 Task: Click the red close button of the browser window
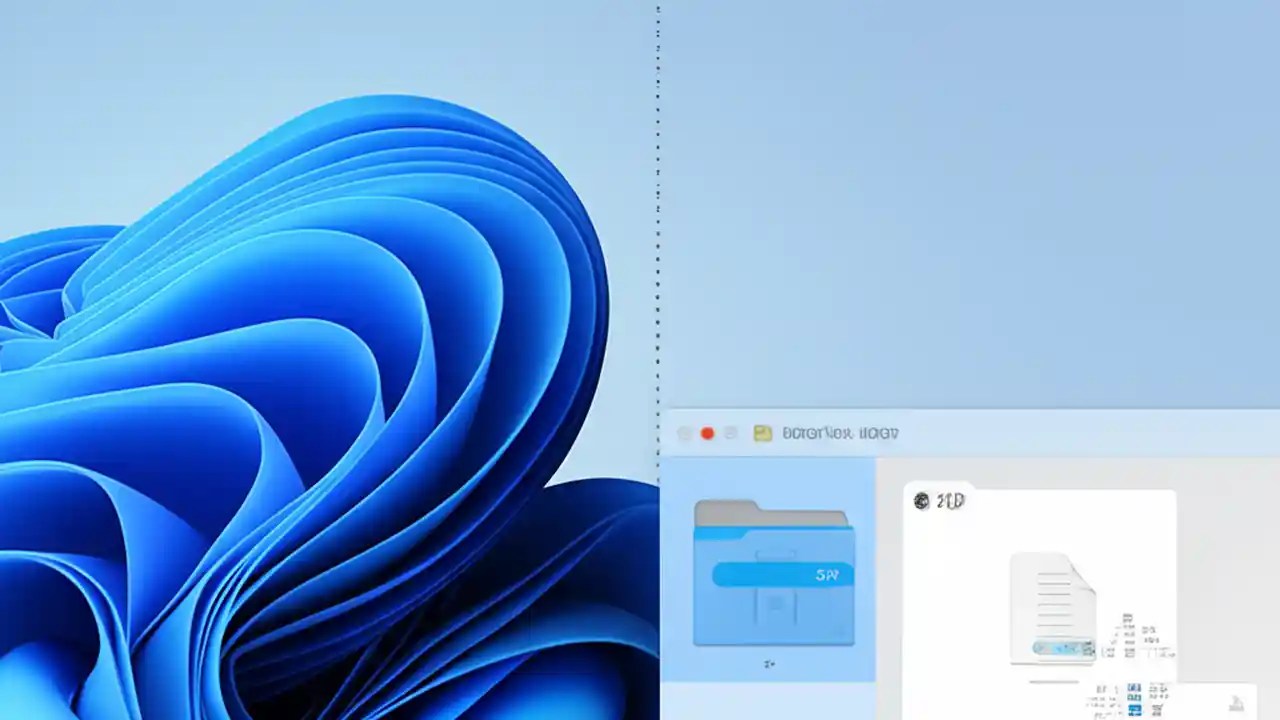point(708,433)
